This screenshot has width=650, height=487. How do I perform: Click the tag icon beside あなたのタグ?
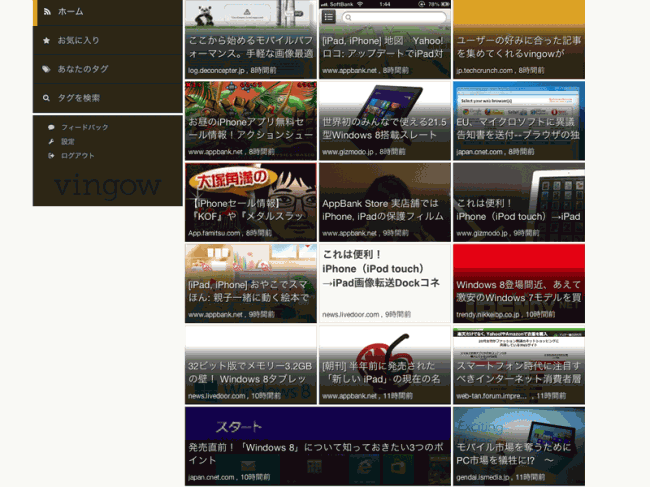(x=46, y=69)
